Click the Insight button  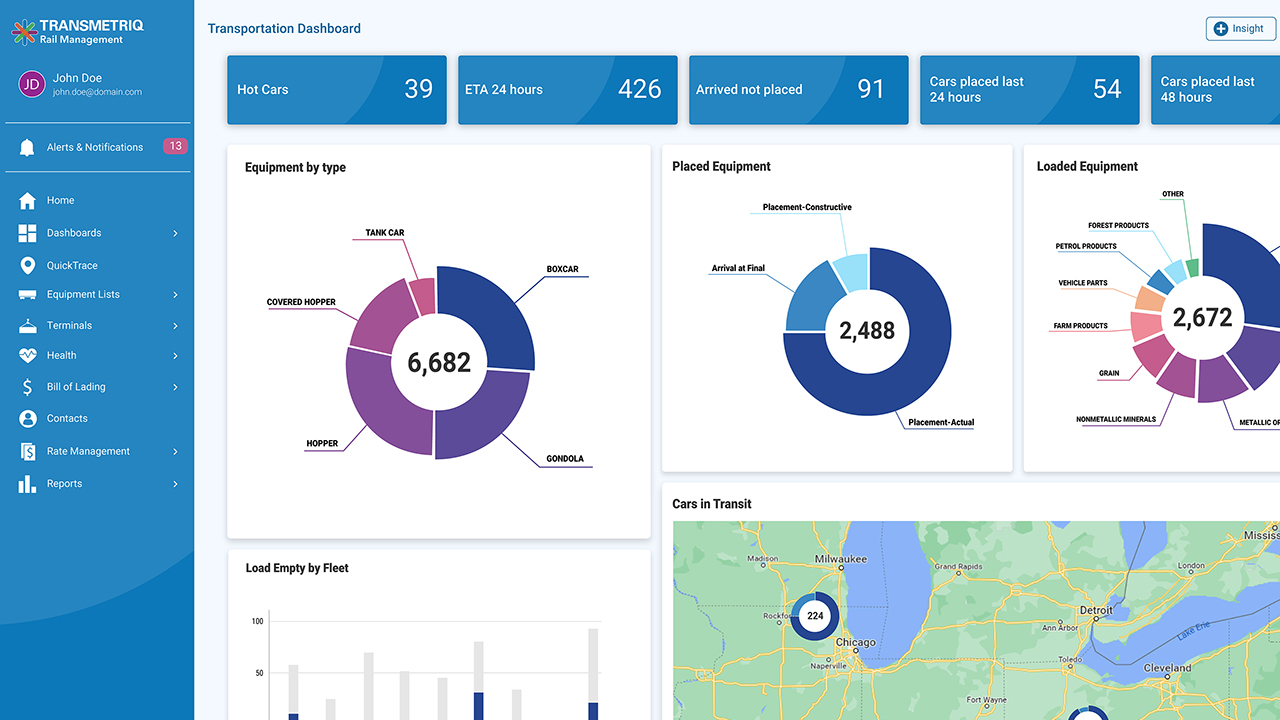pos(1240,28)
